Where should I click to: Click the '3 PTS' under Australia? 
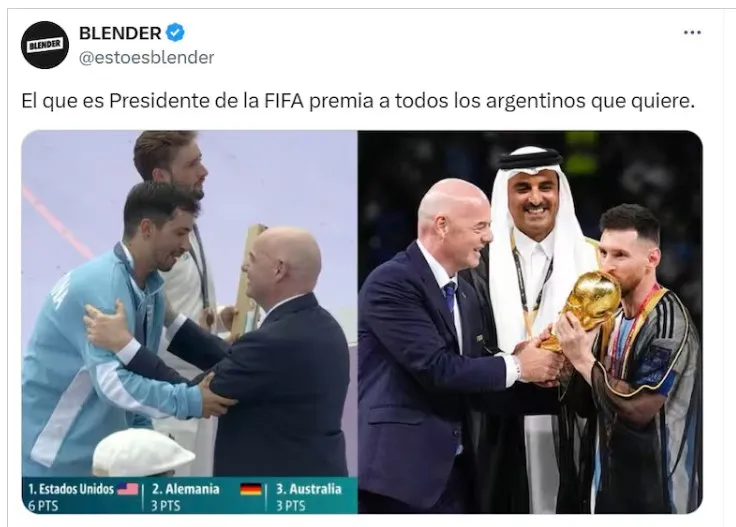click(291, 506)
